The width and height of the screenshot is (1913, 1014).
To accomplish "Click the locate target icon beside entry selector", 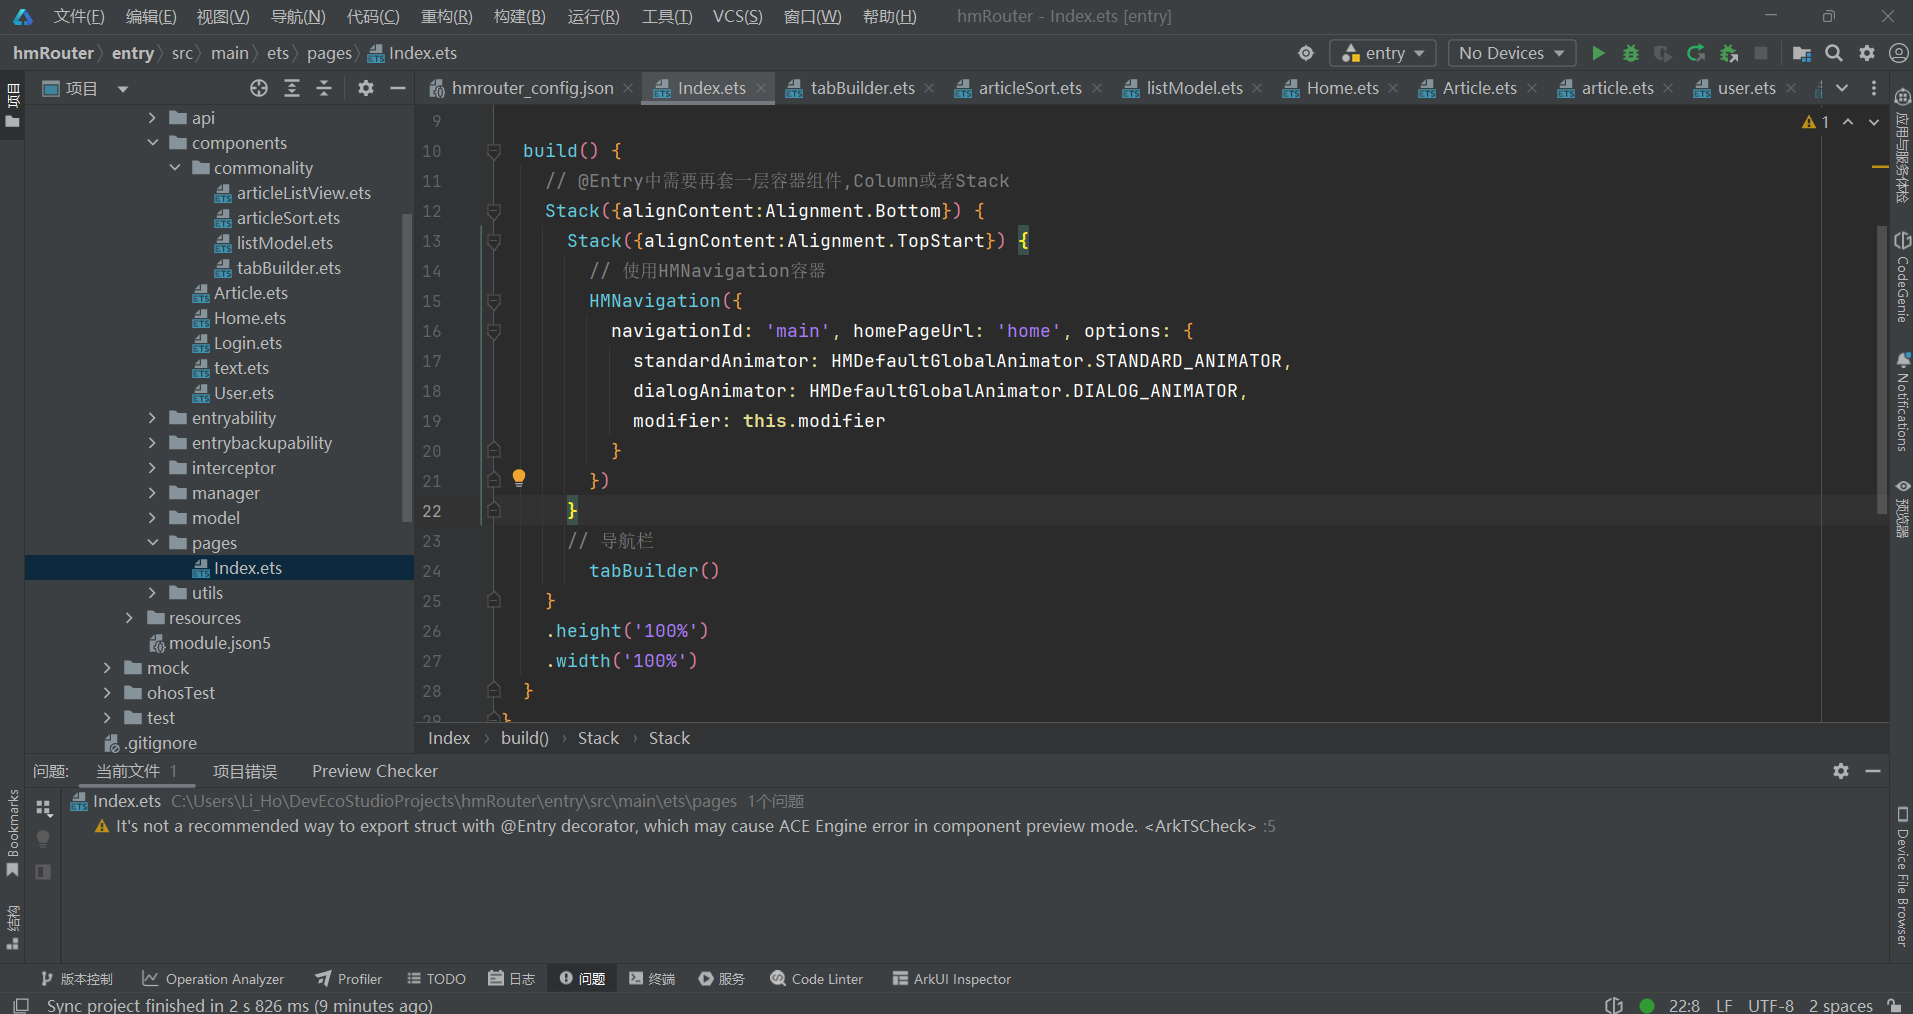I will point(1306,53).
